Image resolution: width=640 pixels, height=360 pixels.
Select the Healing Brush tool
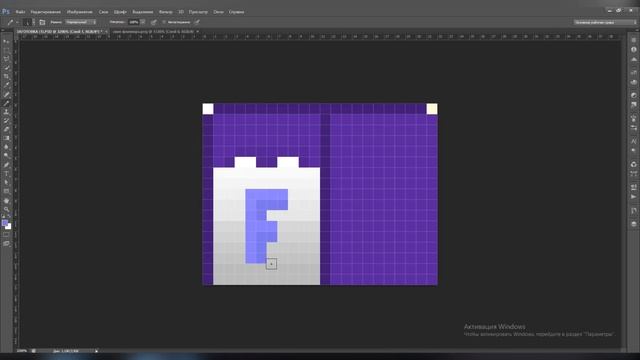pyautogui.click(x=6, y=95)
